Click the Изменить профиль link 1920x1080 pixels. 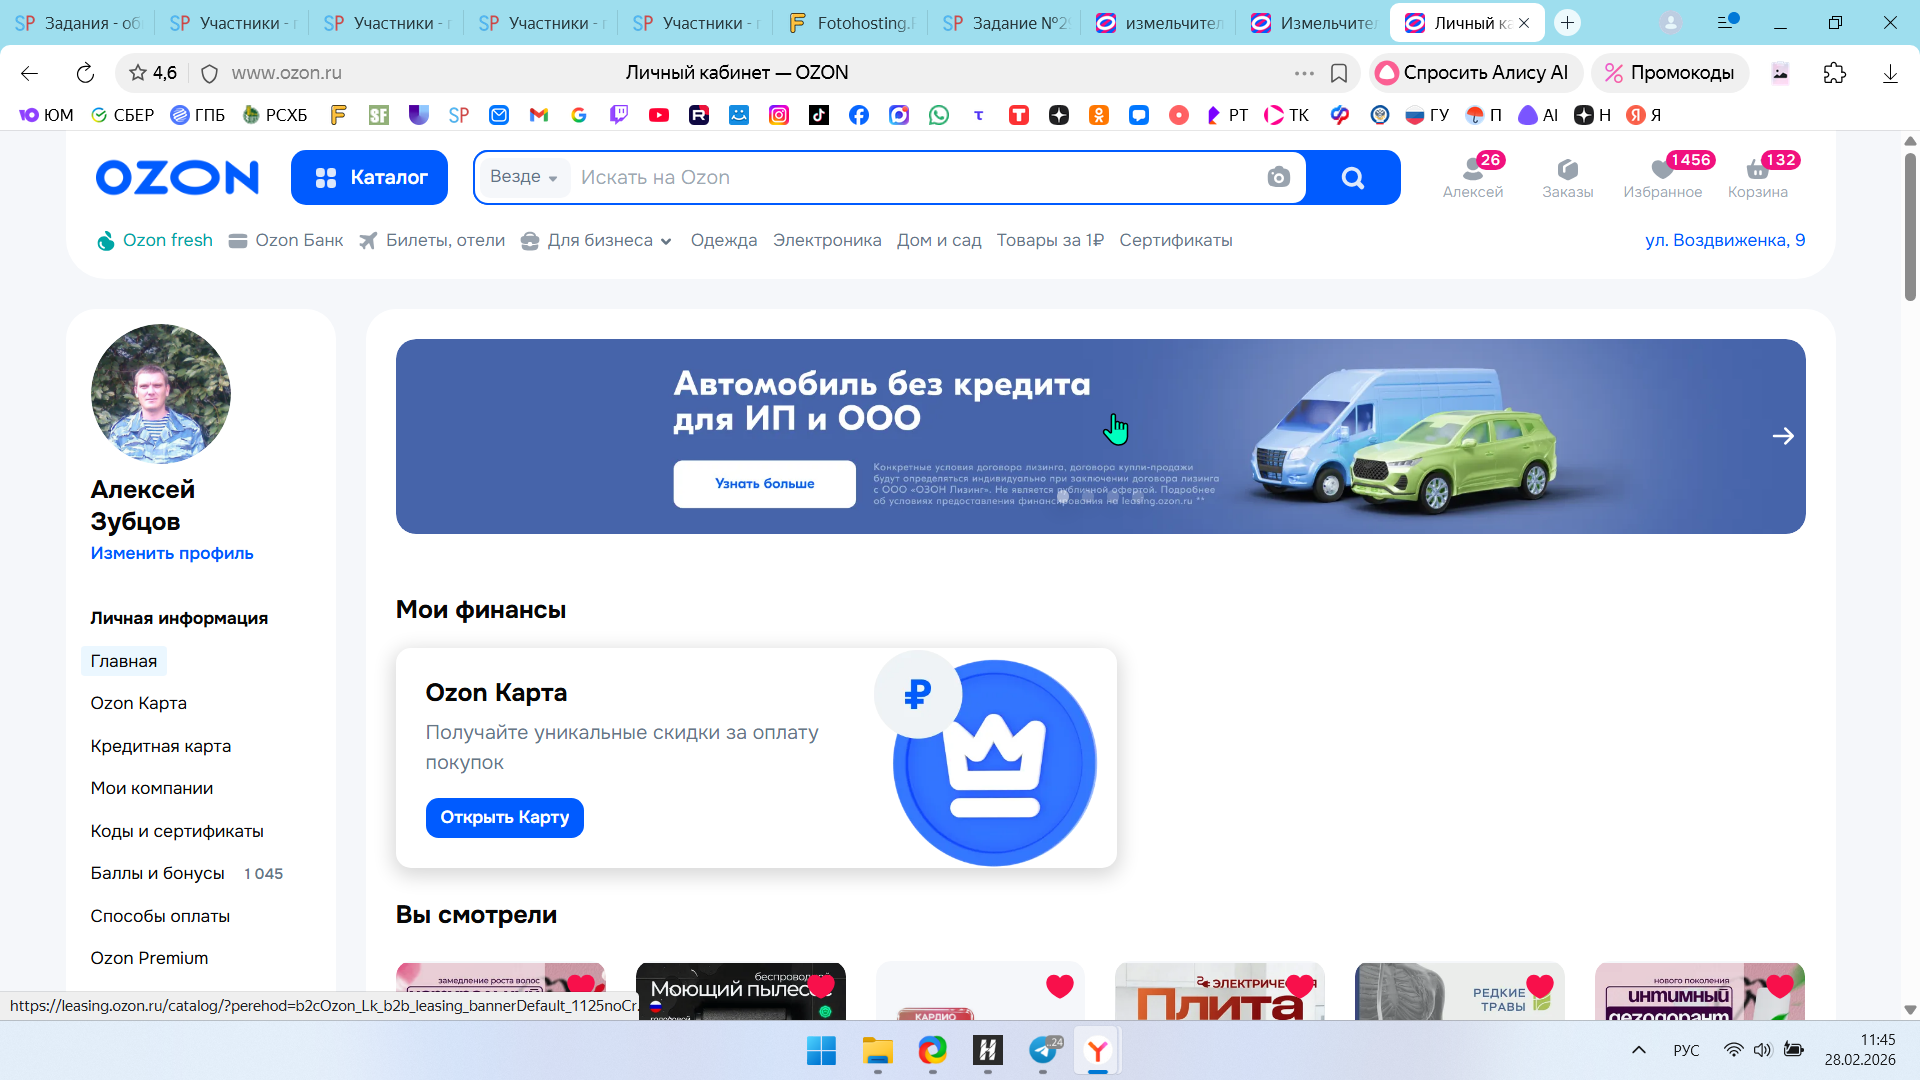(172, 553)
